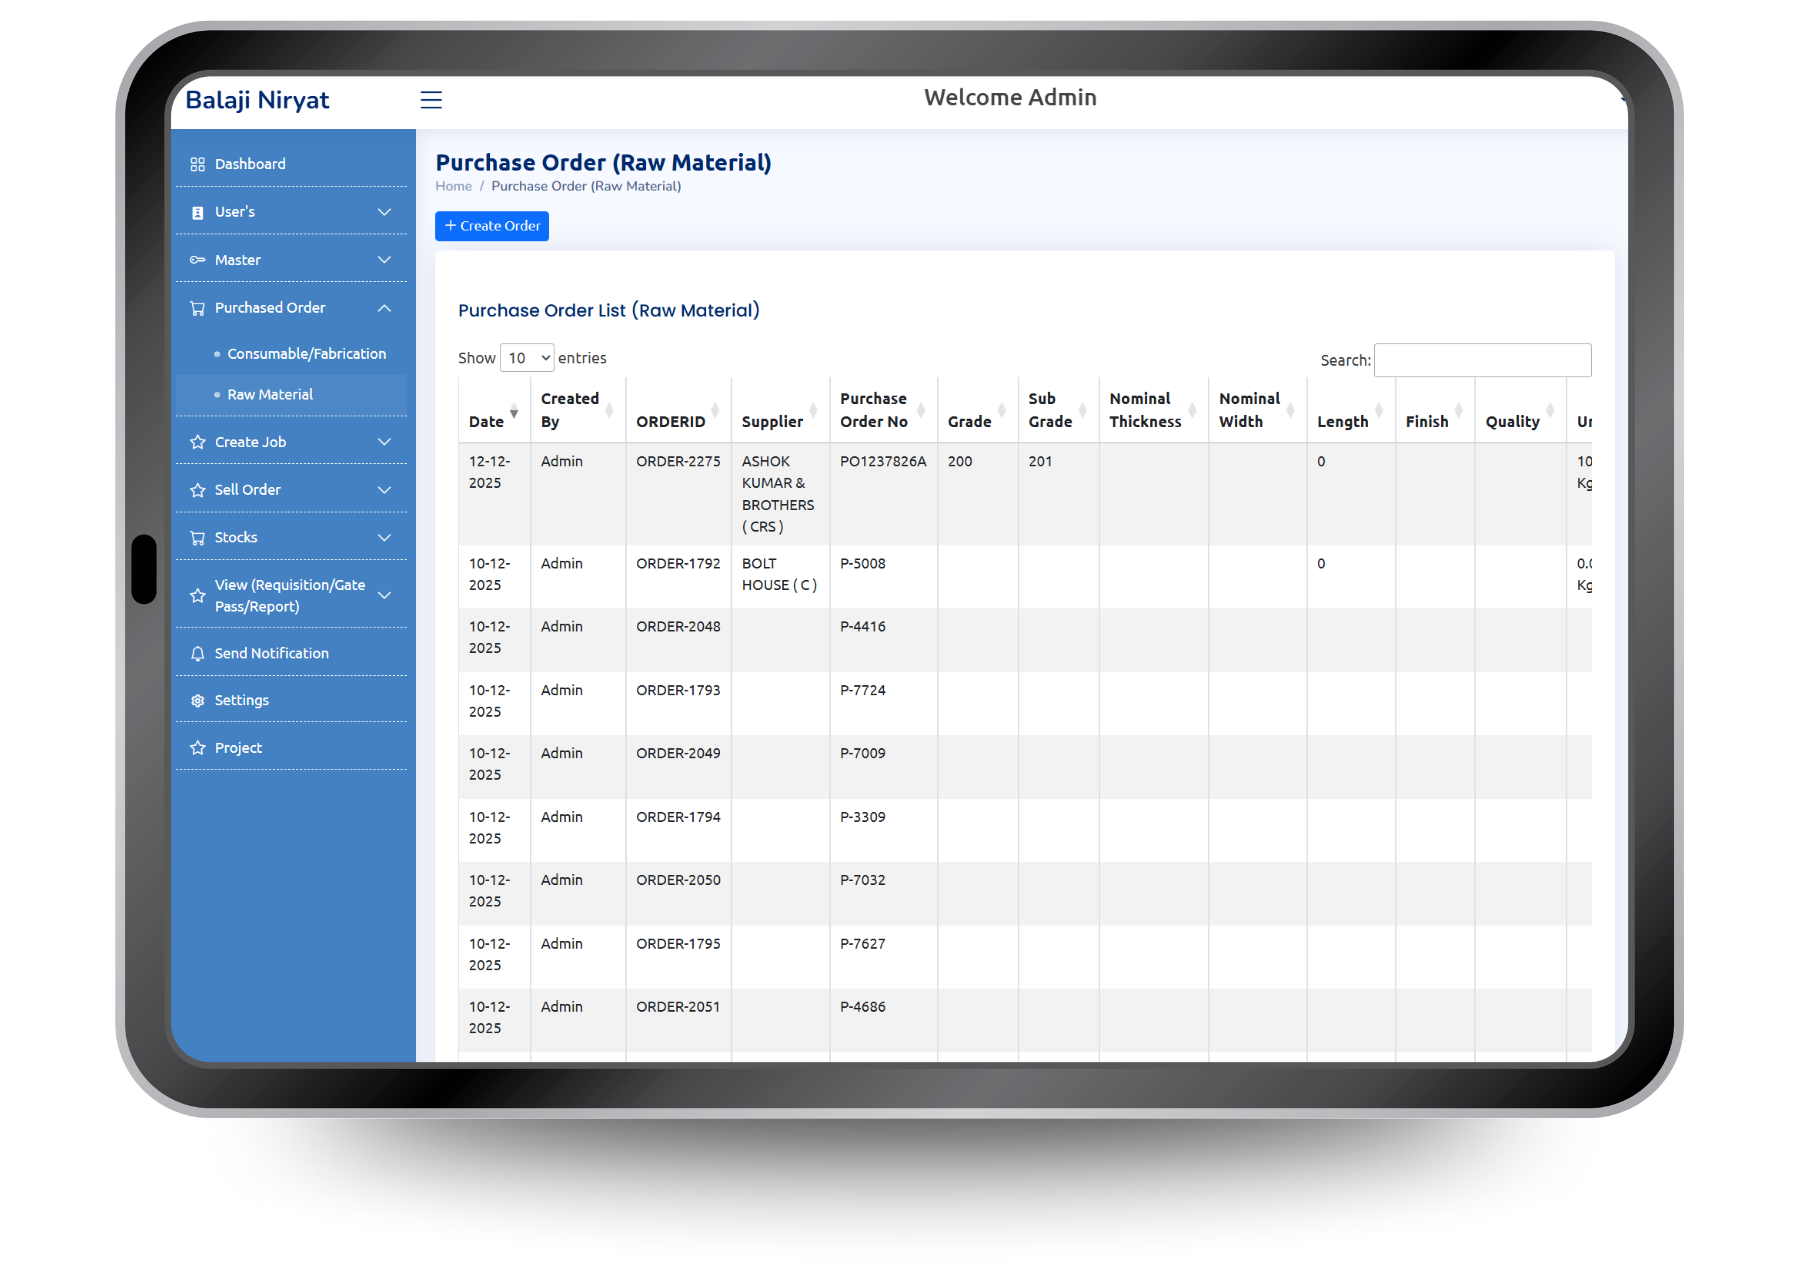
Task: Click the User's sidebar icon
Action: tap(197, 212)
